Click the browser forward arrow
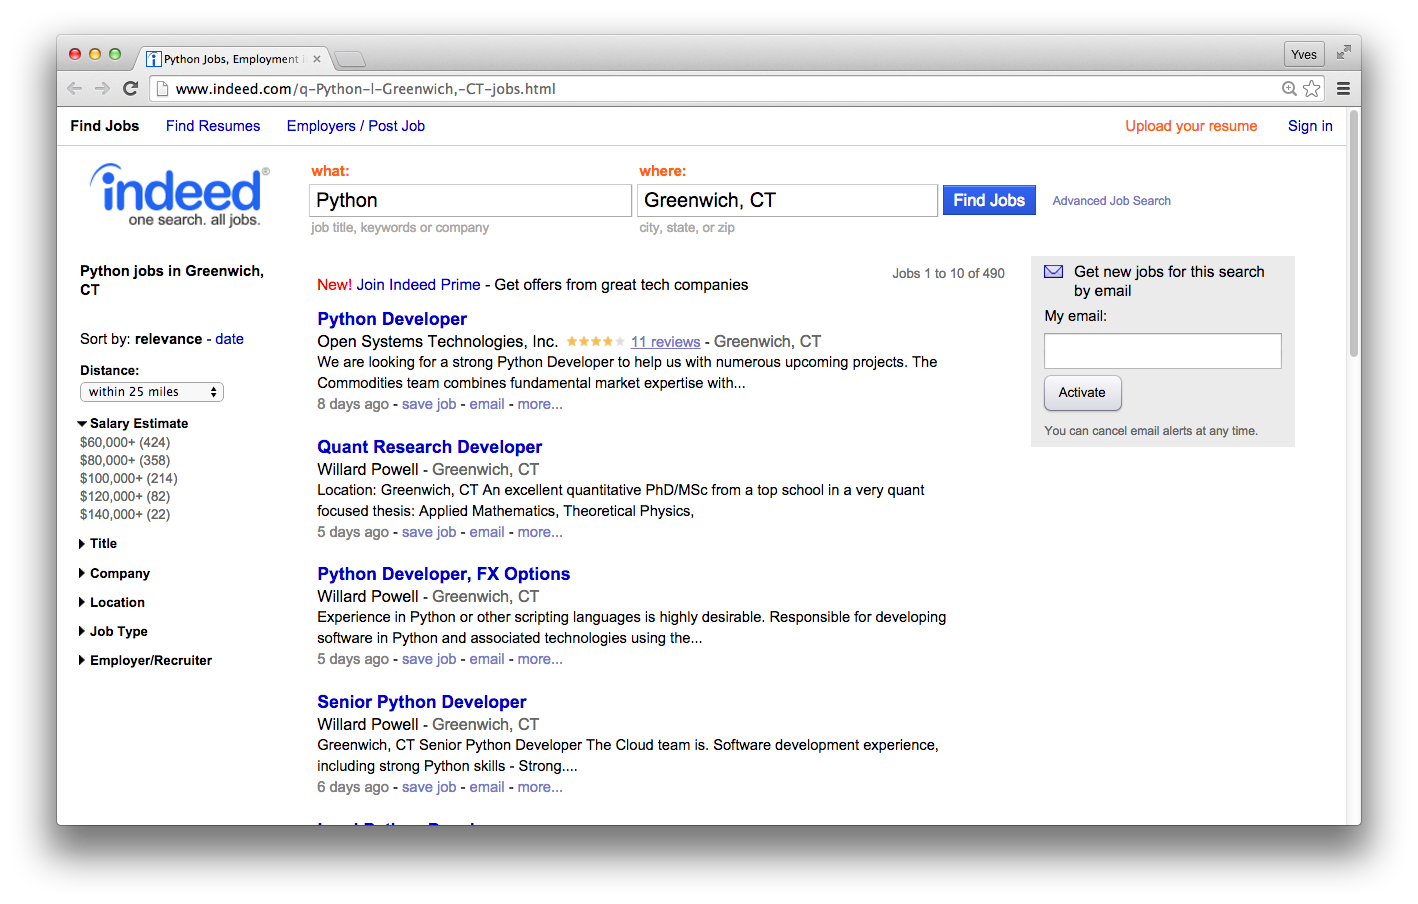 tap(102, 88)
